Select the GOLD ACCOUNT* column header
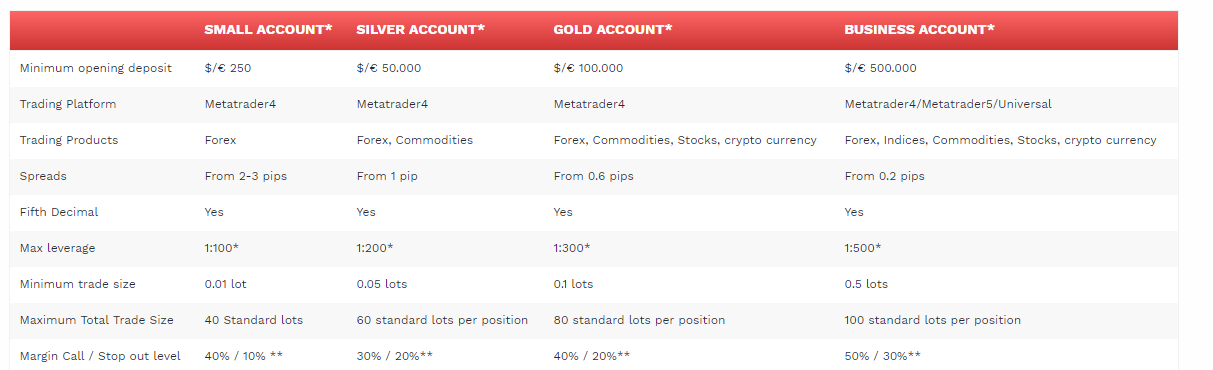 (x=612, y=30)
